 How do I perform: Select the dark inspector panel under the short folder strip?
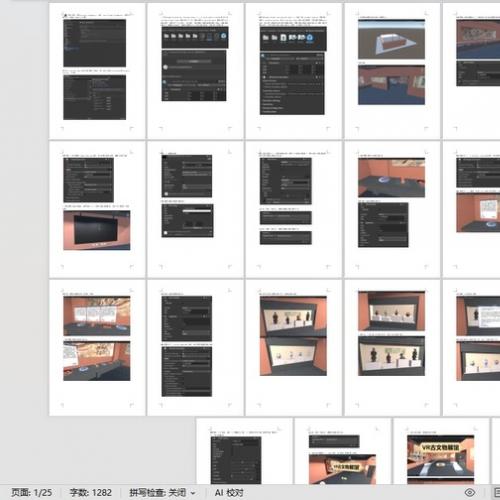194,76
